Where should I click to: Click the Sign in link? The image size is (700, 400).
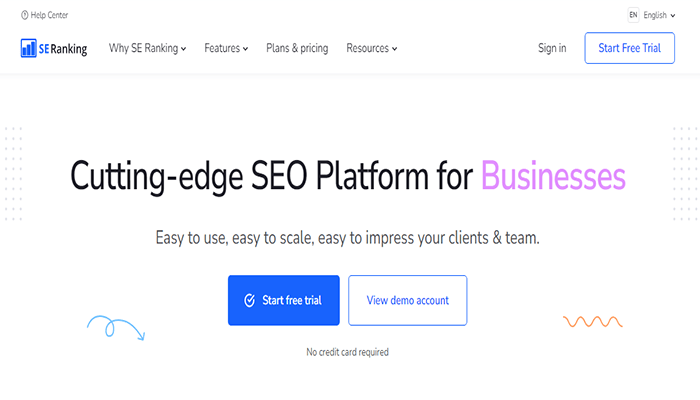coord(552,48)
